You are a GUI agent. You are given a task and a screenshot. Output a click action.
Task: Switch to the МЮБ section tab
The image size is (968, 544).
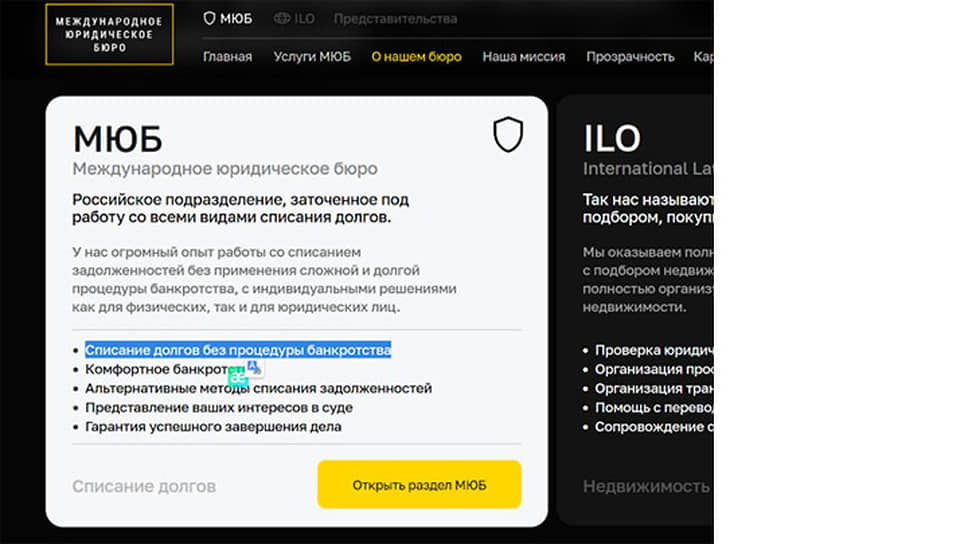click(228, 19)
